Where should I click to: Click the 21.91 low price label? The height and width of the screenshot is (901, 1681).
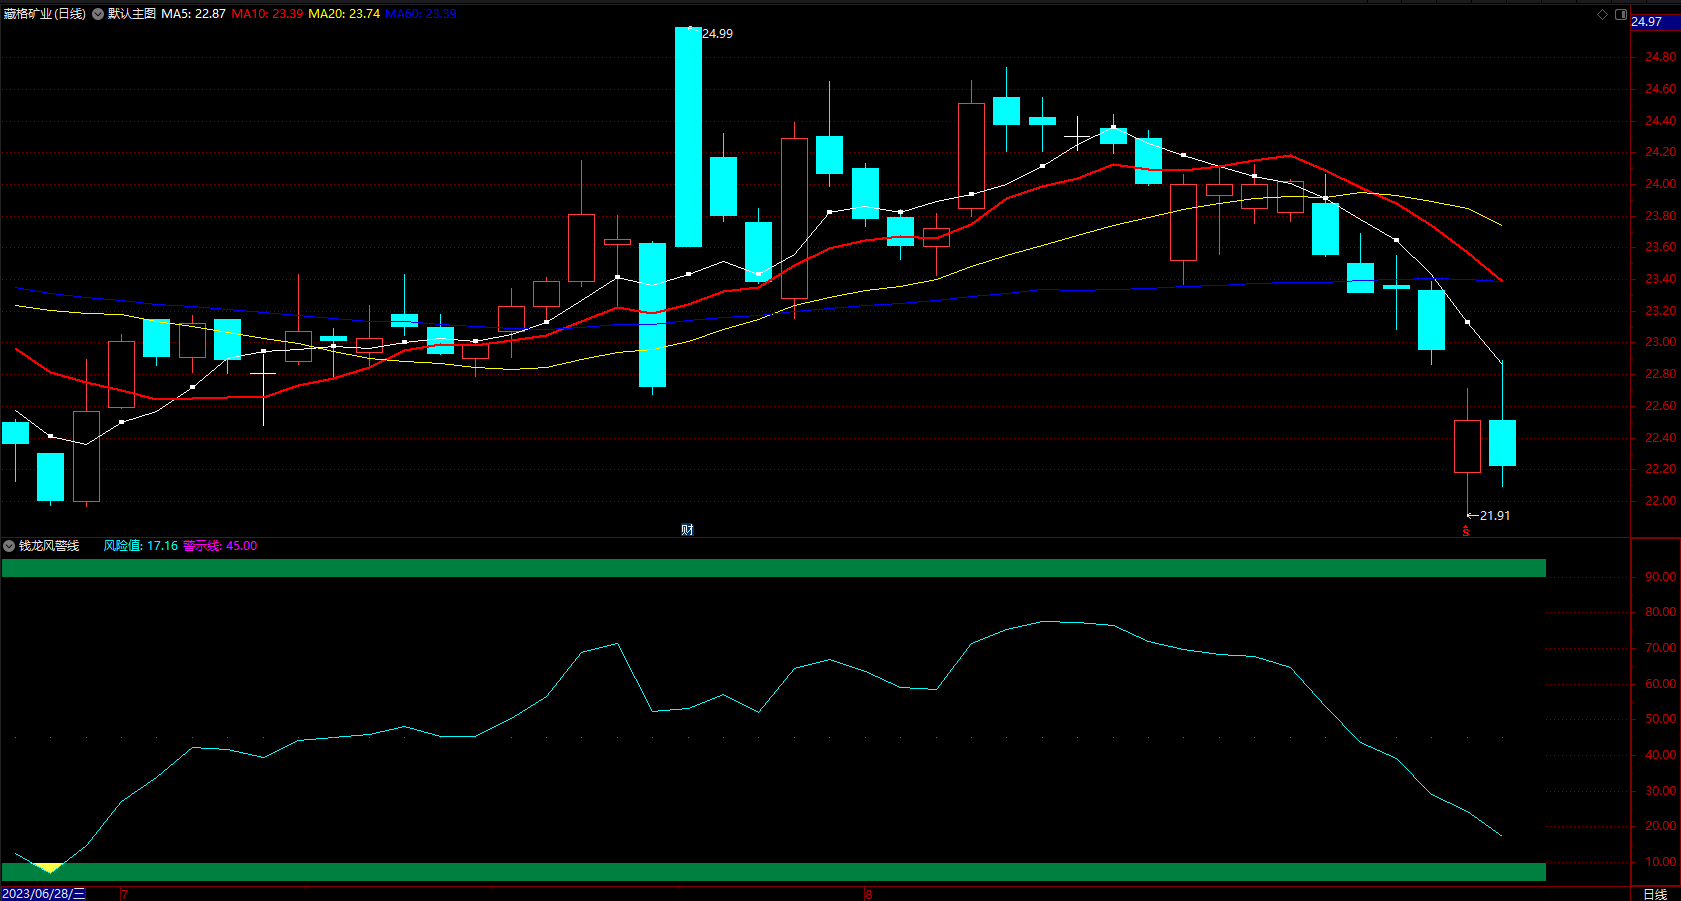pos(1495,516)
